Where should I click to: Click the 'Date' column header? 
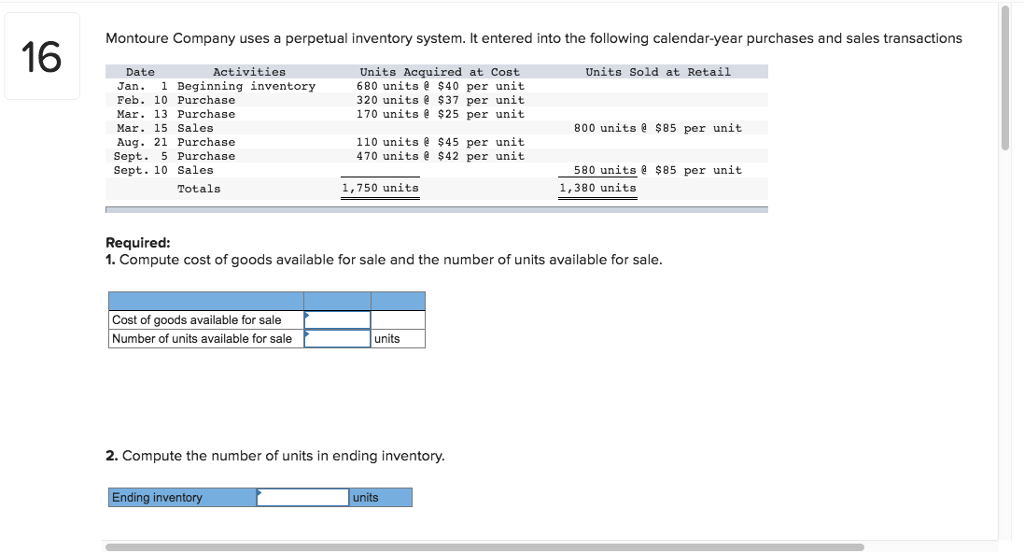140,72
